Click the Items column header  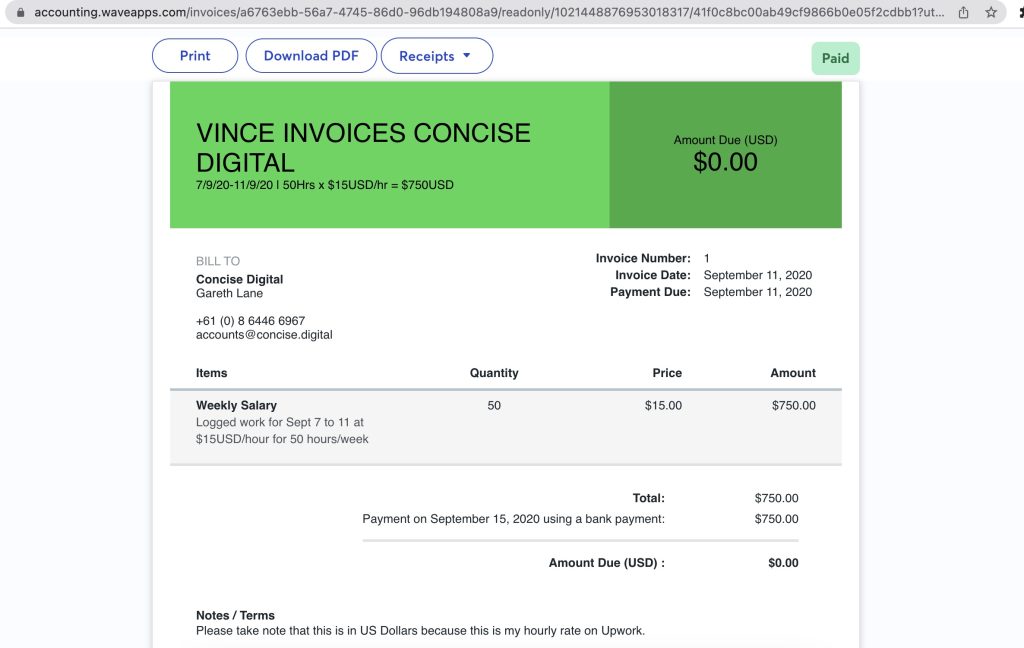click(212, 373)
